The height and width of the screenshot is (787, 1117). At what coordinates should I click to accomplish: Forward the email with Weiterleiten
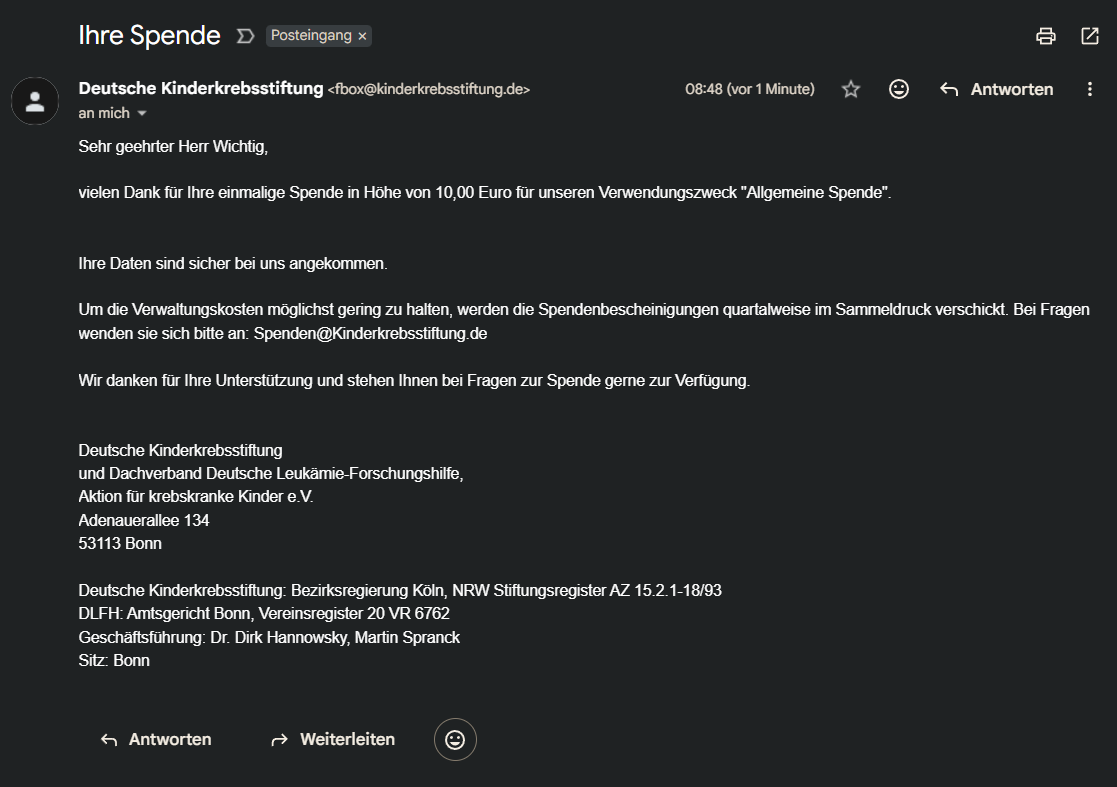333,740
